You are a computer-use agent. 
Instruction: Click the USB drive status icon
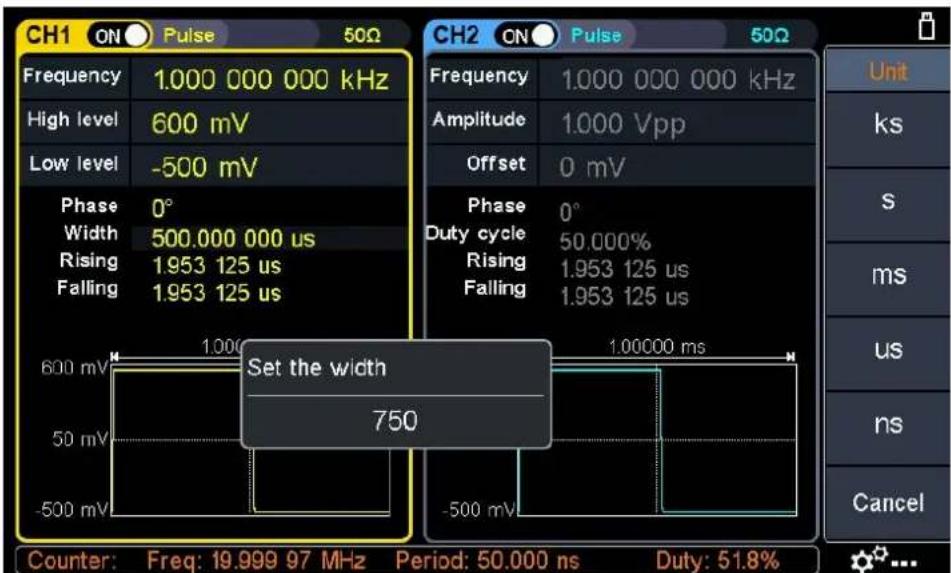point(926,26)
